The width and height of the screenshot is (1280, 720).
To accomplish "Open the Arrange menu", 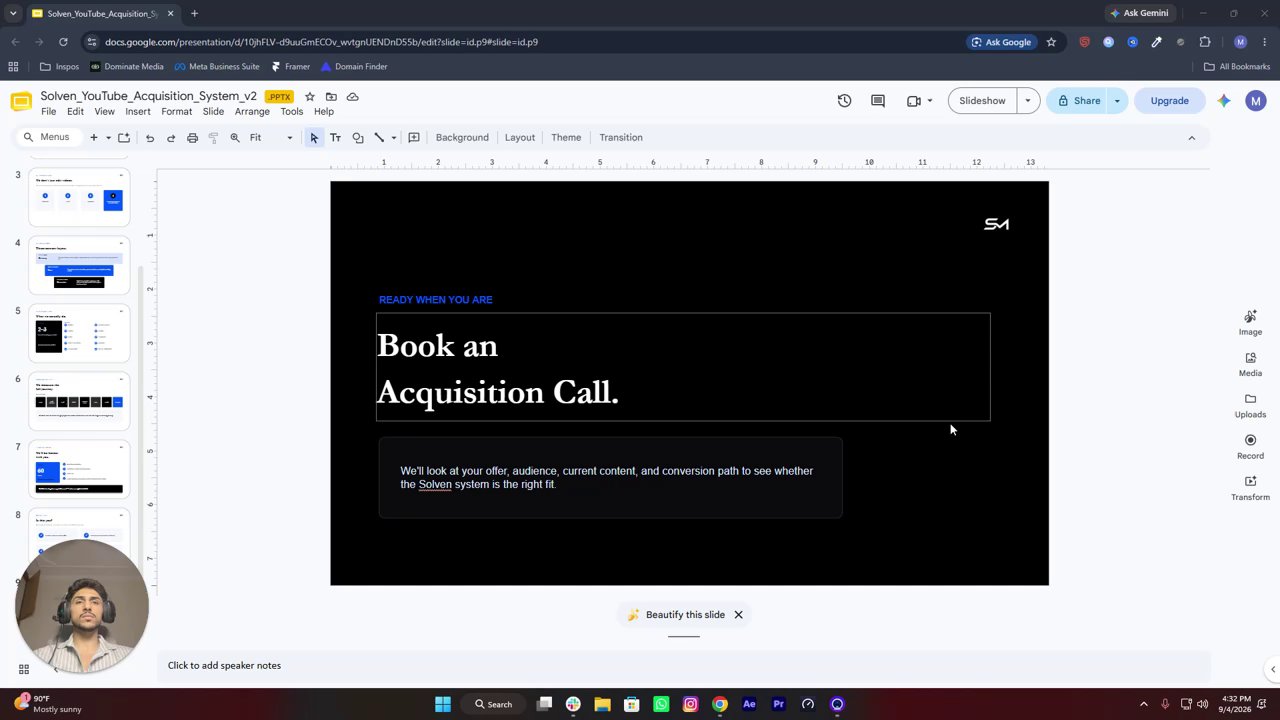I will (252, 112).
